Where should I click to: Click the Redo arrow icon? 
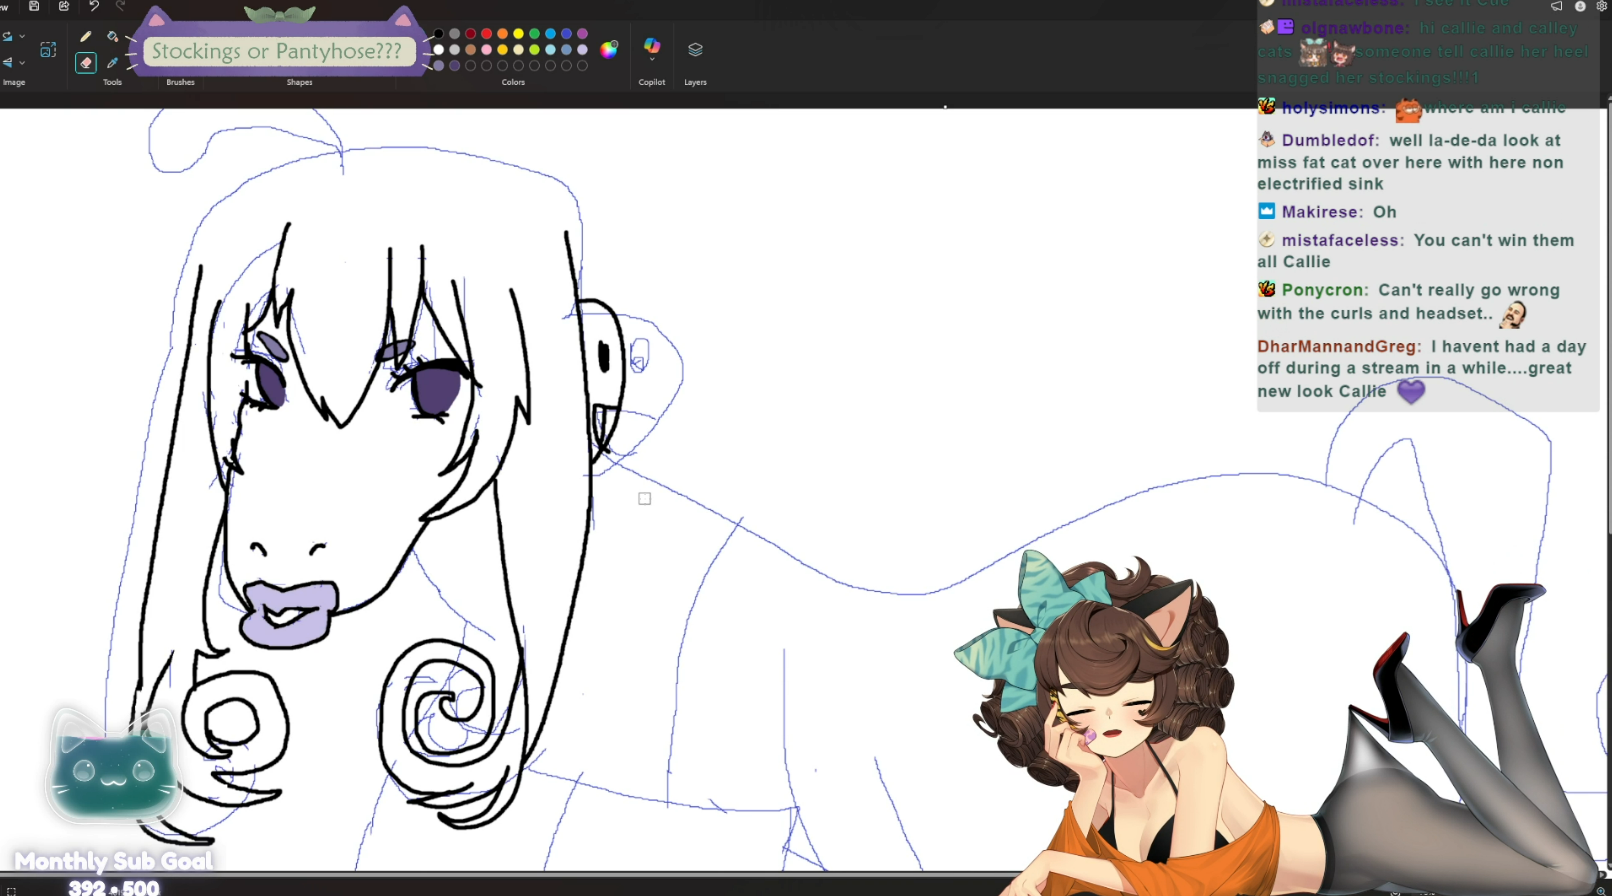click(x=121, y=6)
